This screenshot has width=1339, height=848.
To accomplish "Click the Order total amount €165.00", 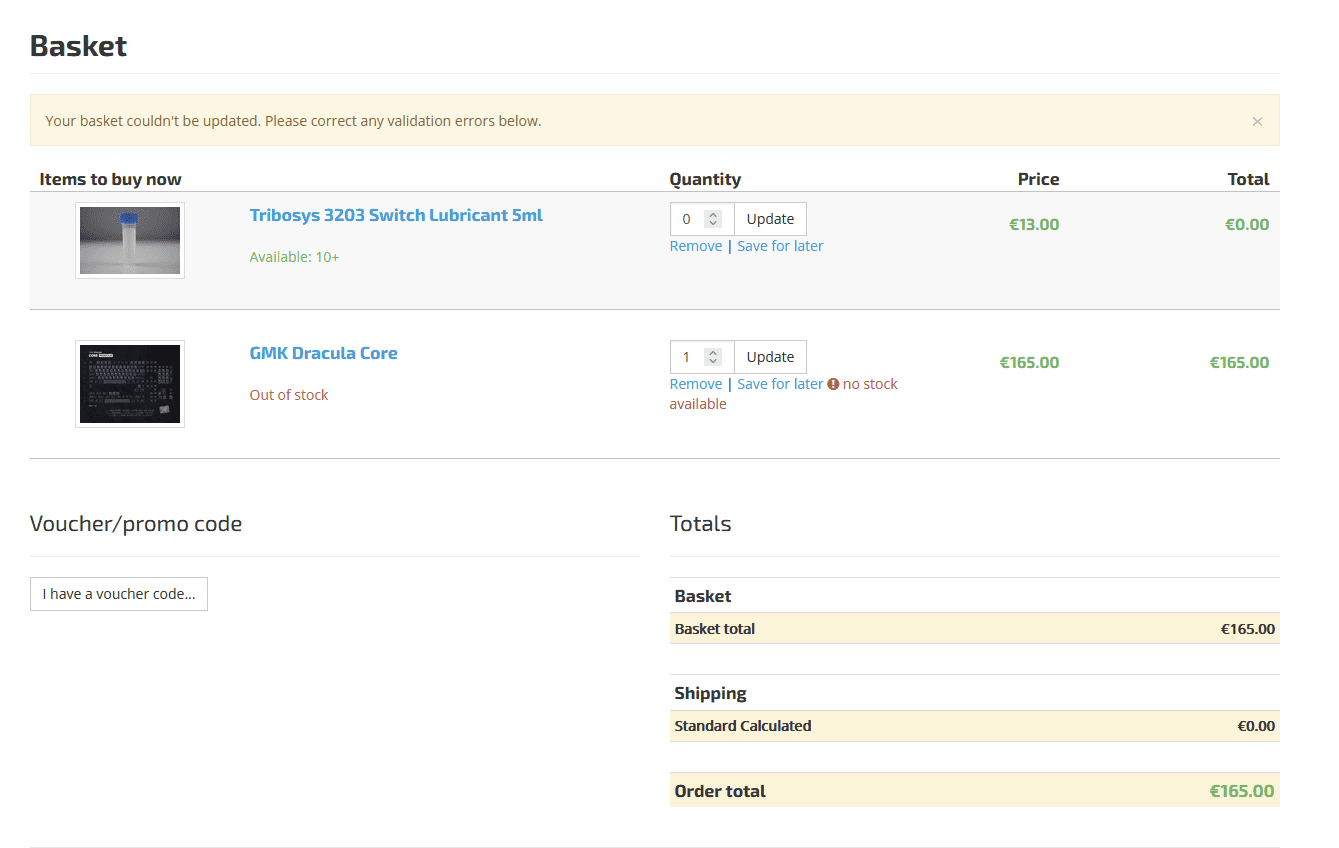I will (x=1241, y=791).
